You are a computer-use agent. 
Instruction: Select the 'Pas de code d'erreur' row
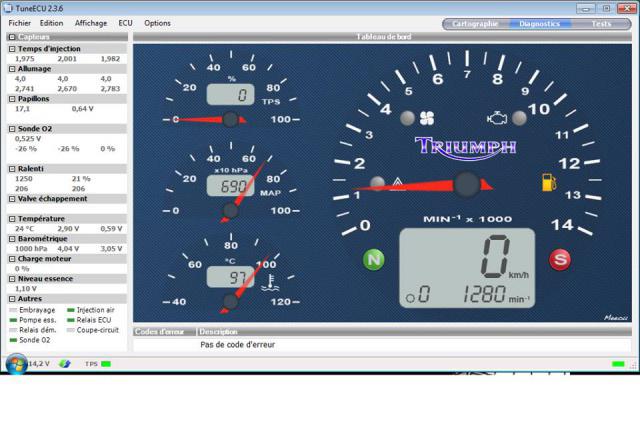click(382, 345)
